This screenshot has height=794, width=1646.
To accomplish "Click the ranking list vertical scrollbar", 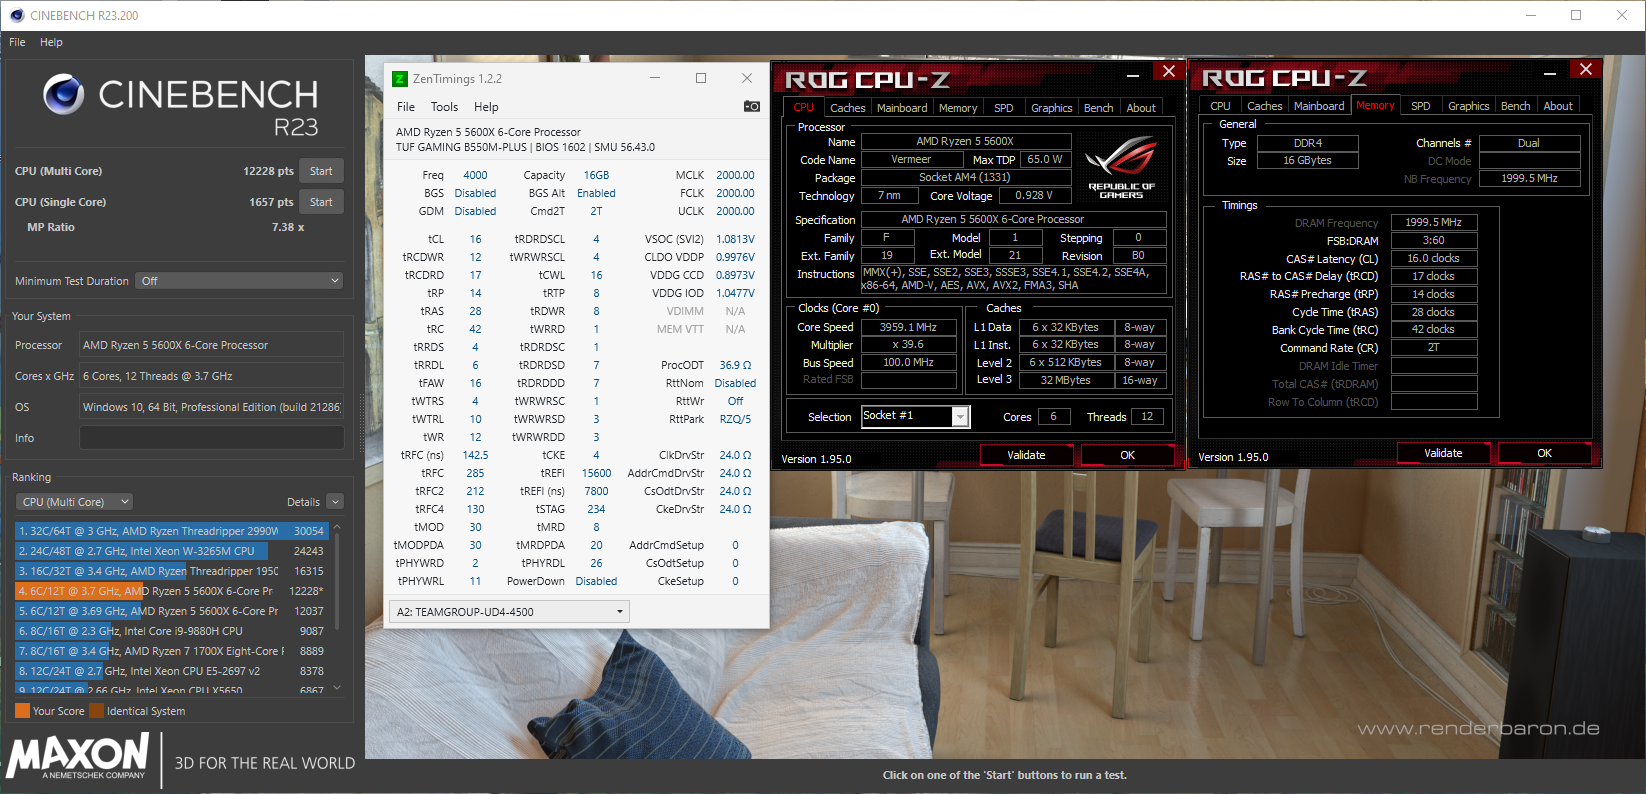I will click(x=337, y=580).
